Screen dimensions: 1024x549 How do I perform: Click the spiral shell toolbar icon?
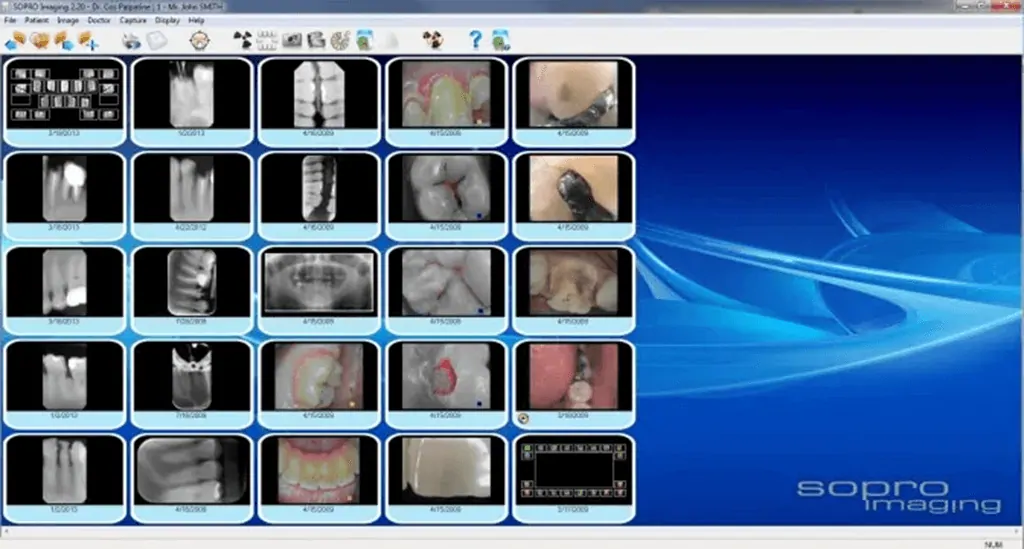340,41
